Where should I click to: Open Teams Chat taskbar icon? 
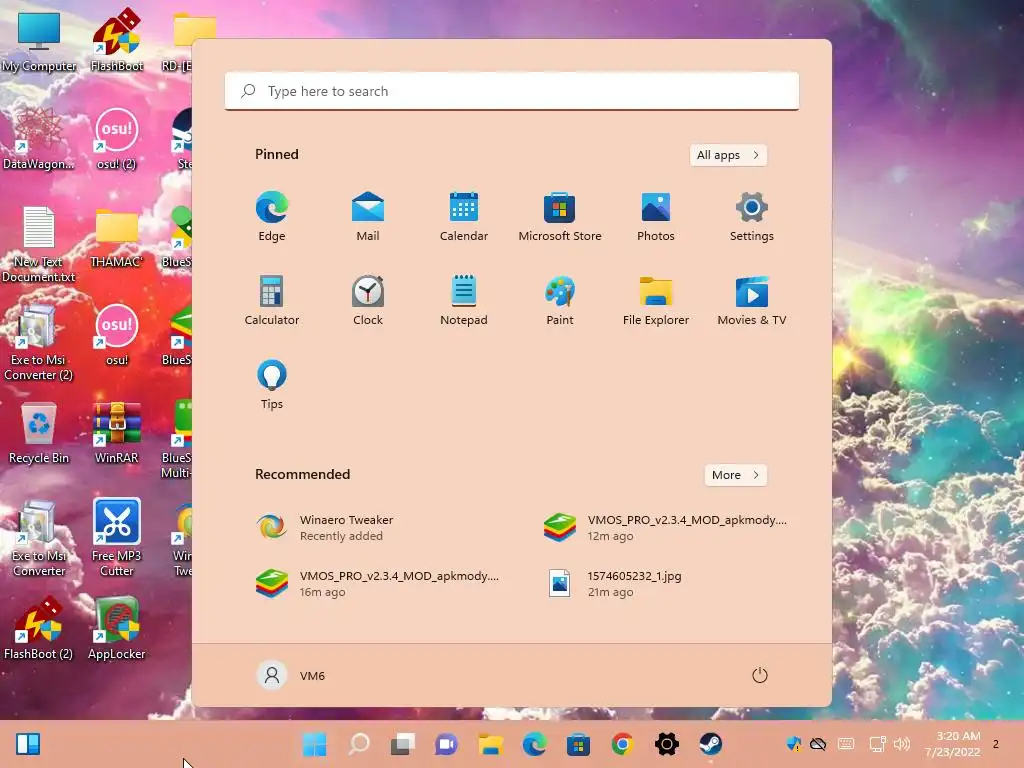click(447, 744)
